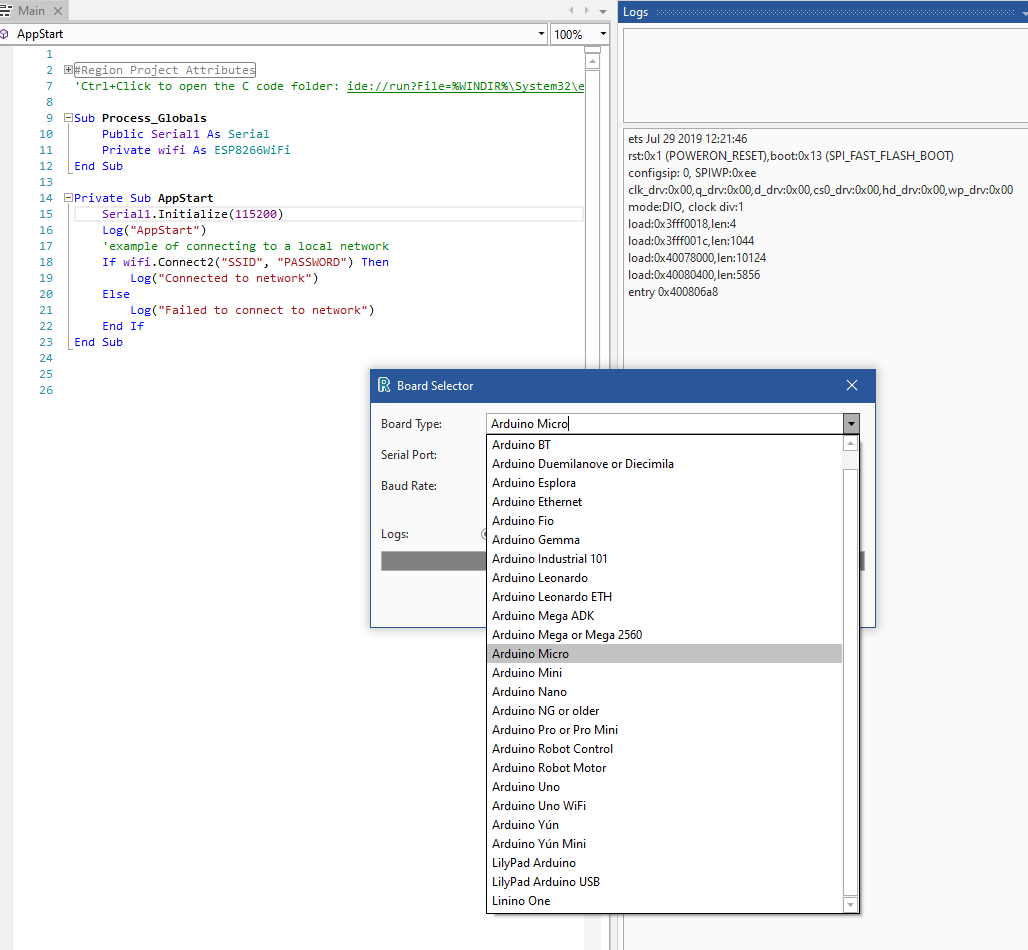Select Arduino NG or older
1028x950 pixels.
pos(665,711)
